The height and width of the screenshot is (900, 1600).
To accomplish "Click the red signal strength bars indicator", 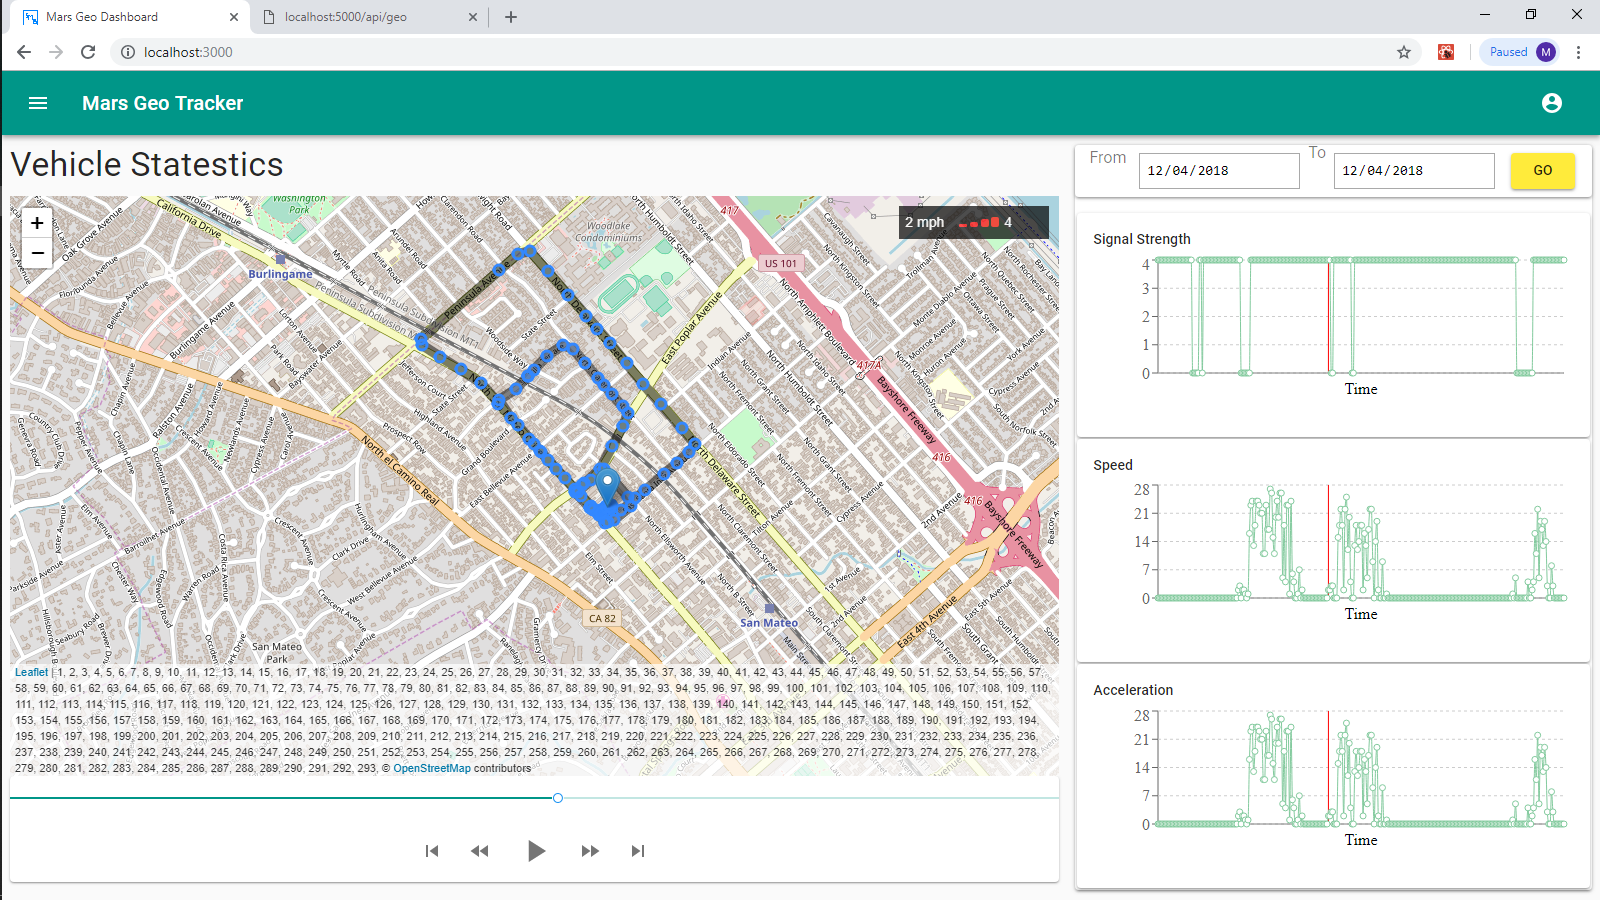I will click(979, 223).
